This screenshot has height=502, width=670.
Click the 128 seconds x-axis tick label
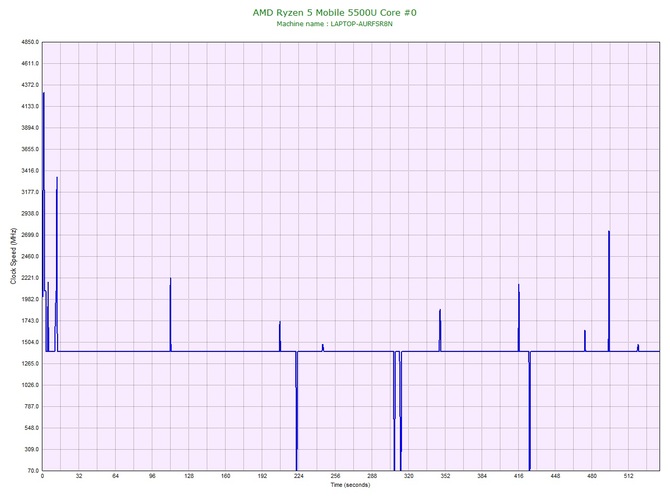[189, 476]
